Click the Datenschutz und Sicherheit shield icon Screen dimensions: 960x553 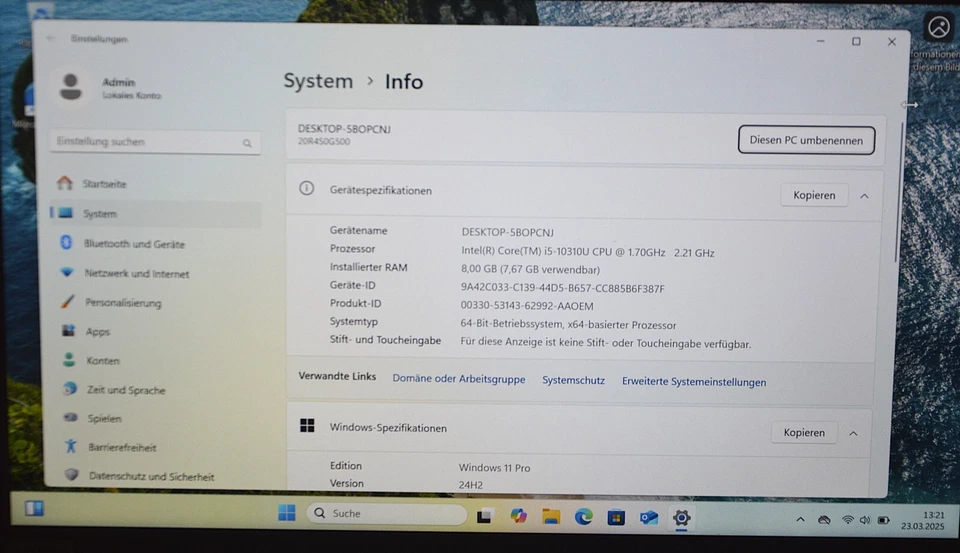tap(72, 475)
